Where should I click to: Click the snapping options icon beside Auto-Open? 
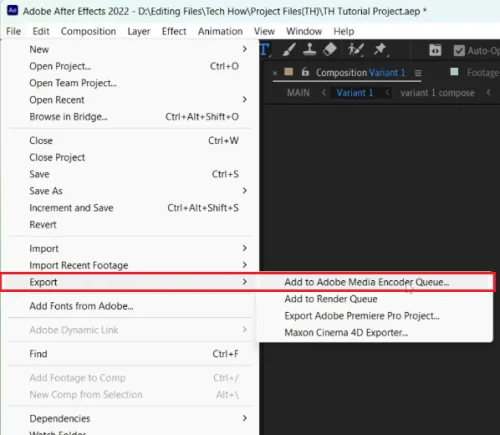[x=435, y=50]
